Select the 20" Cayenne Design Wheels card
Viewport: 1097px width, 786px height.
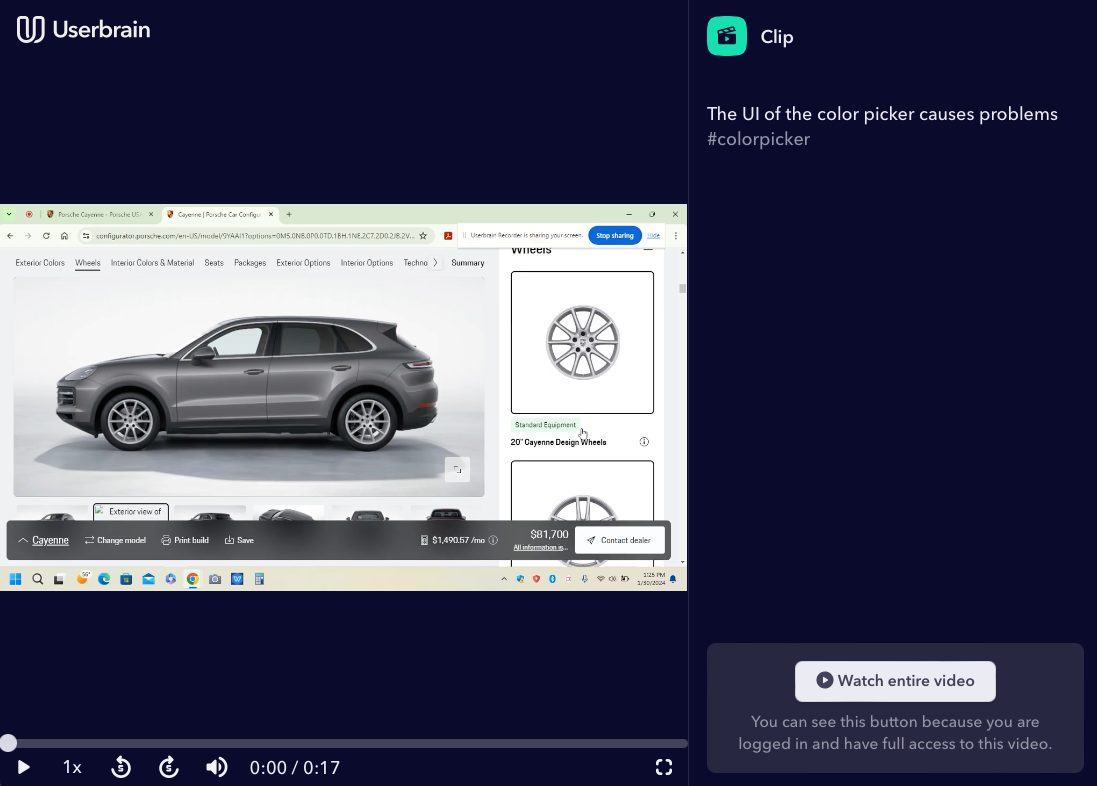coord(582,342)
